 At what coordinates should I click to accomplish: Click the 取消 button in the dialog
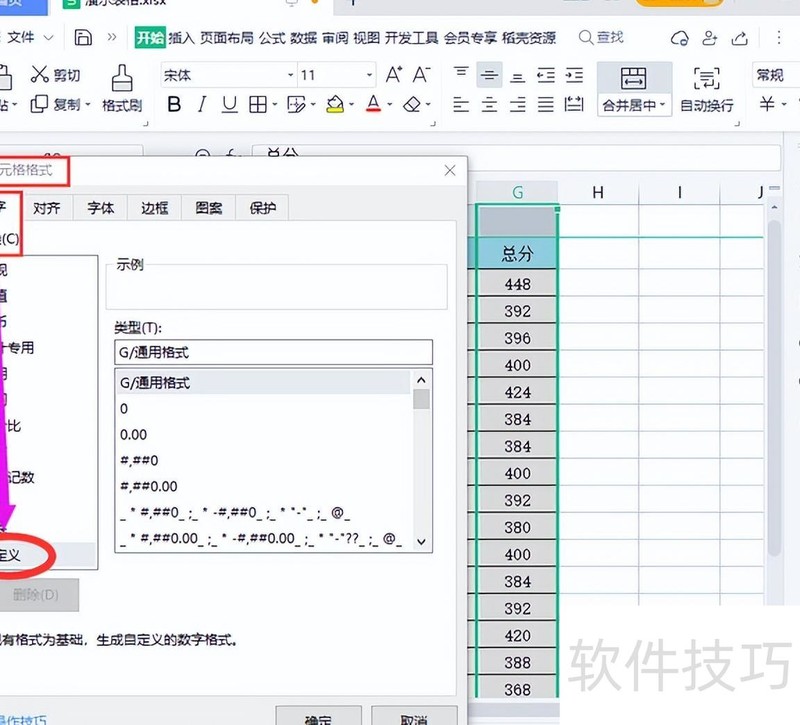click(x=414, y=718)
